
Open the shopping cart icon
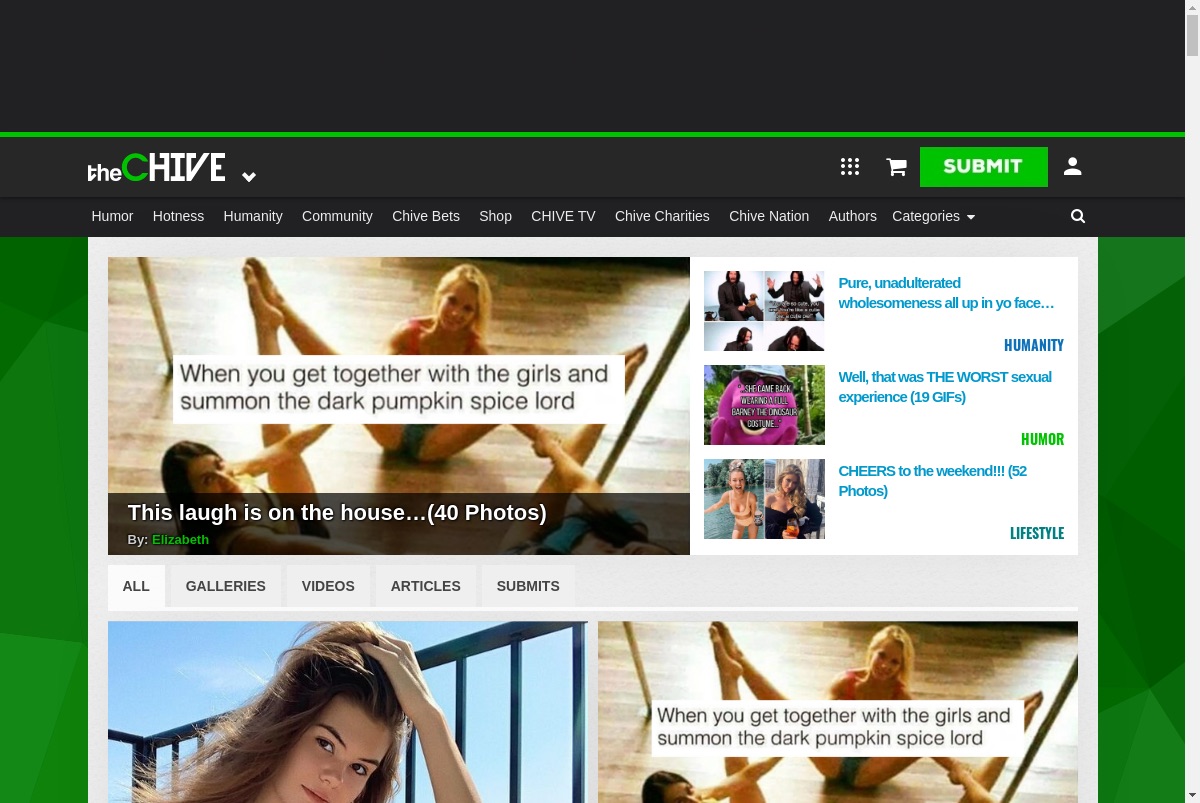coord(896,167)
